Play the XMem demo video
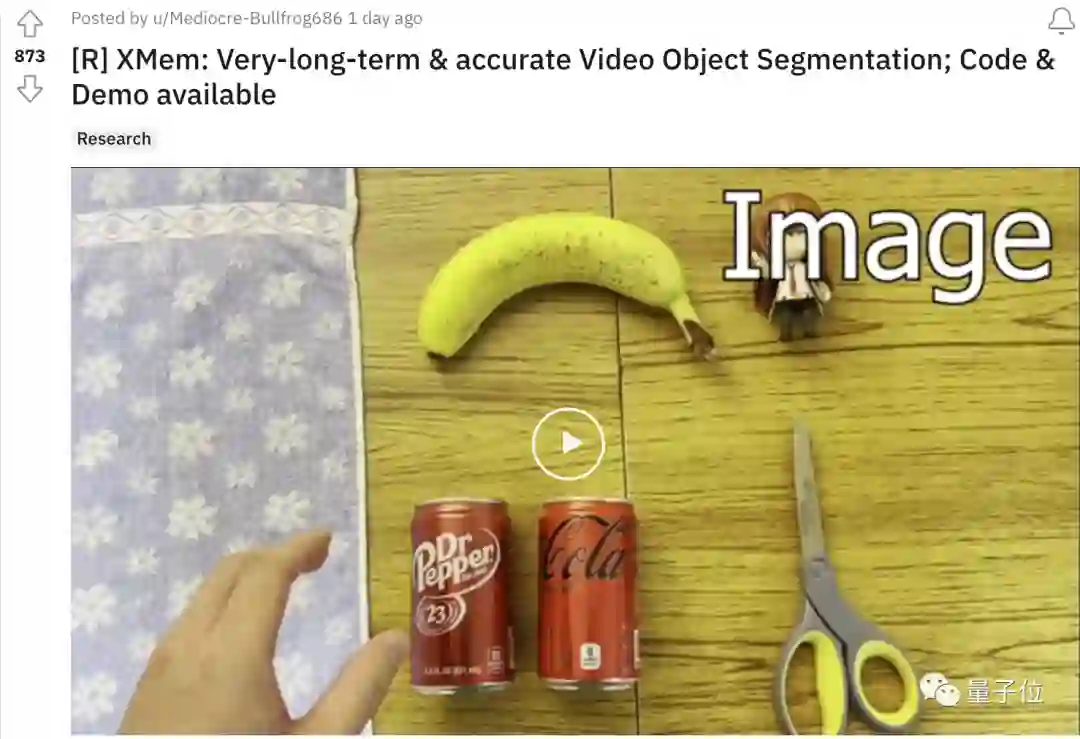Screen dimensions: 1080x739 tap(568, 444)
